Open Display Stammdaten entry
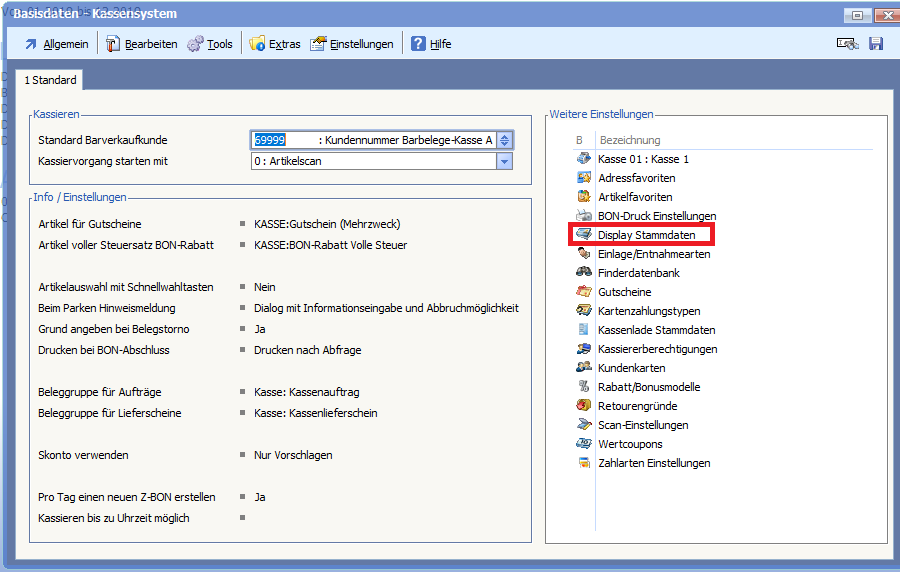900x572 pixels. pyautogui.click(x=646, y=235)
